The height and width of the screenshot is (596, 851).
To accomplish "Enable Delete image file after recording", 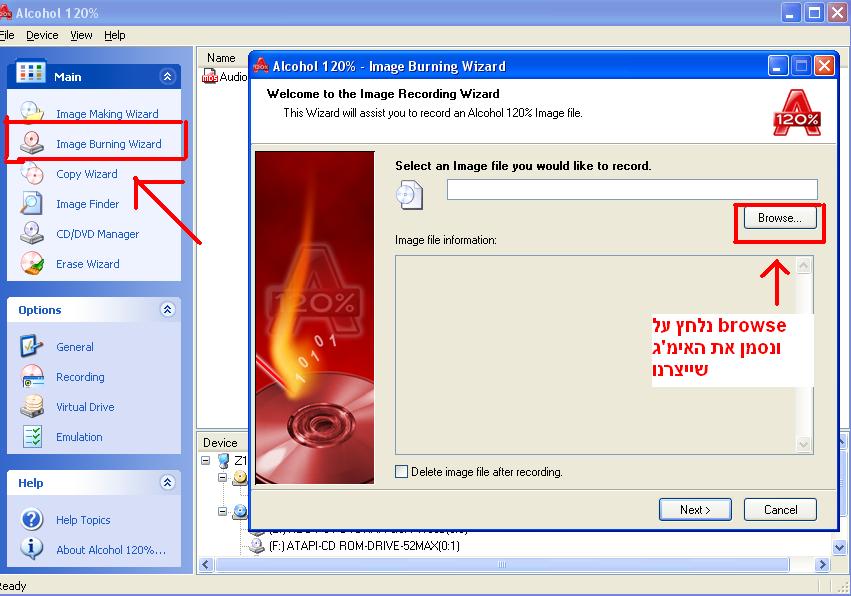I will [x=402, y=472].
